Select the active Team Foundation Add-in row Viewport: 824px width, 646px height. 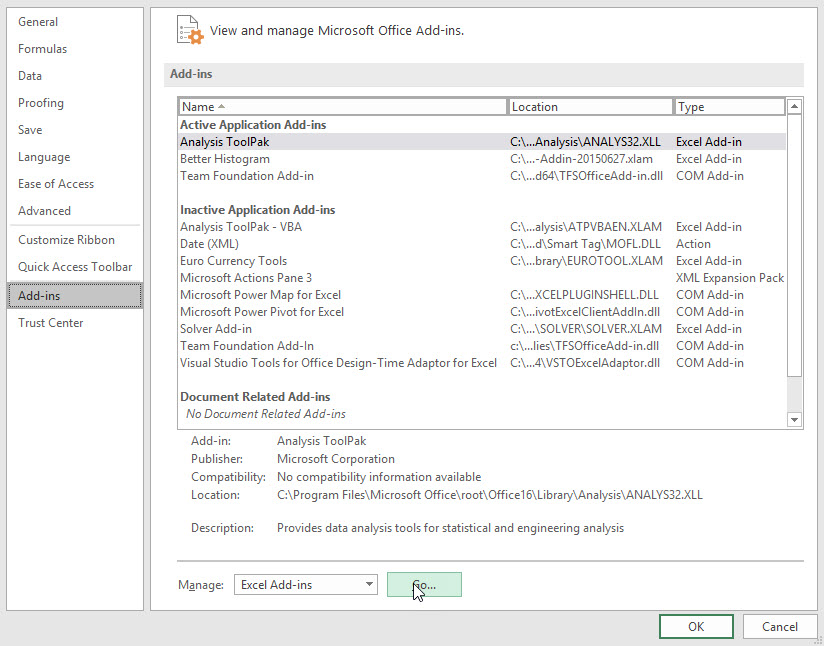pos(482,176)
